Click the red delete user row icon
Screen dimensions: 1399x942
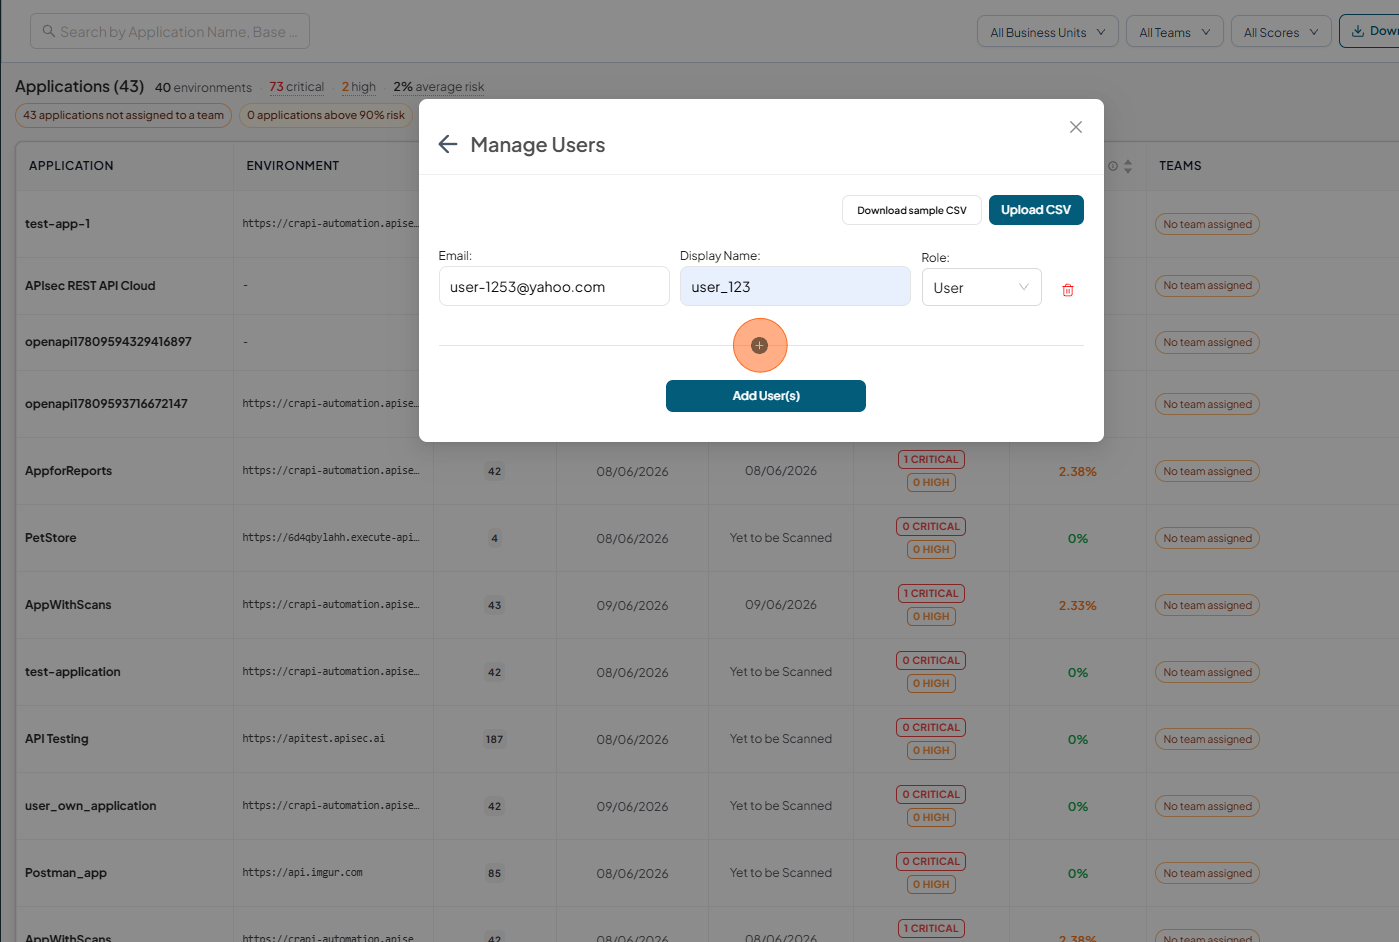pos(1068,290)
